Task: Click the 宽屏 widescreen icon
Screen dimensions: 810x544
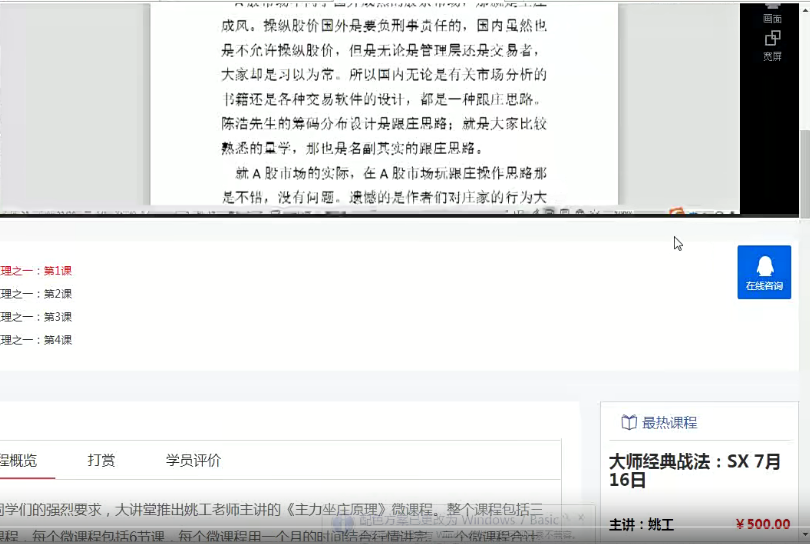Action: [x=772, y=38]
